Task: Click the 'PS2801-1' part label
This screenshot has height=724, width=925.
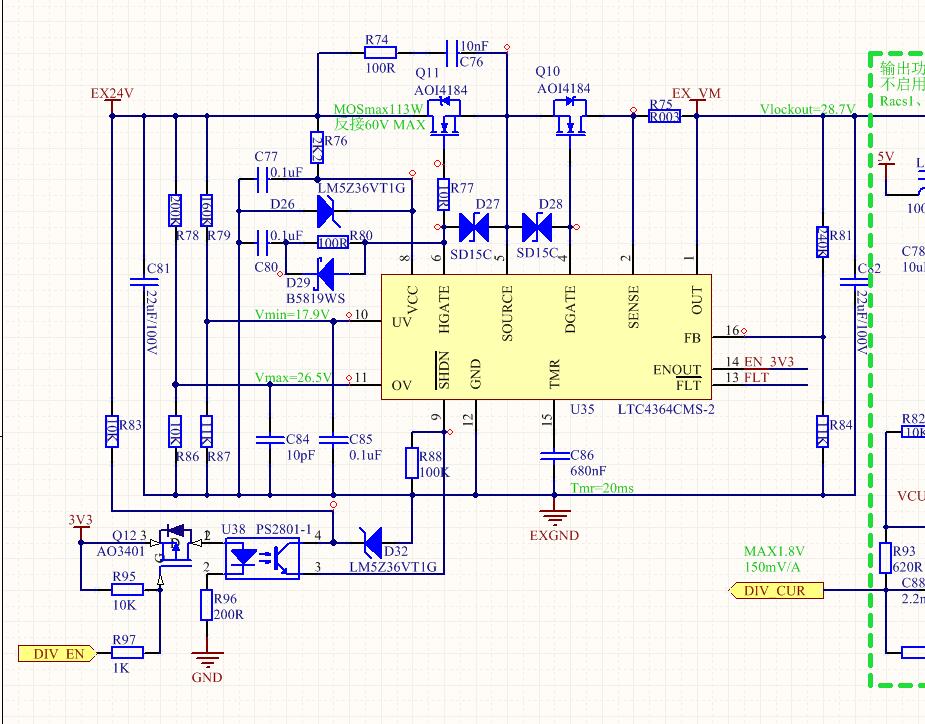Action: click(x=283, y=529)
